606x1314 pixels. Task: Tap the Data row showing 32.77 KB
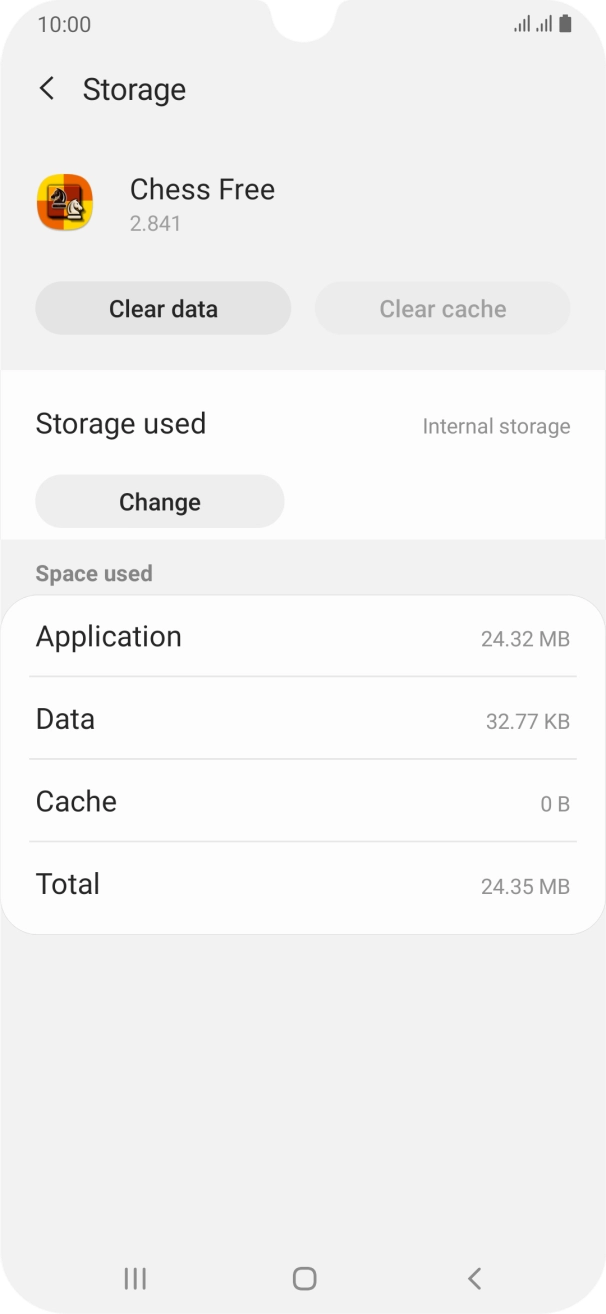pyautogui.click(x=303, y=720)
